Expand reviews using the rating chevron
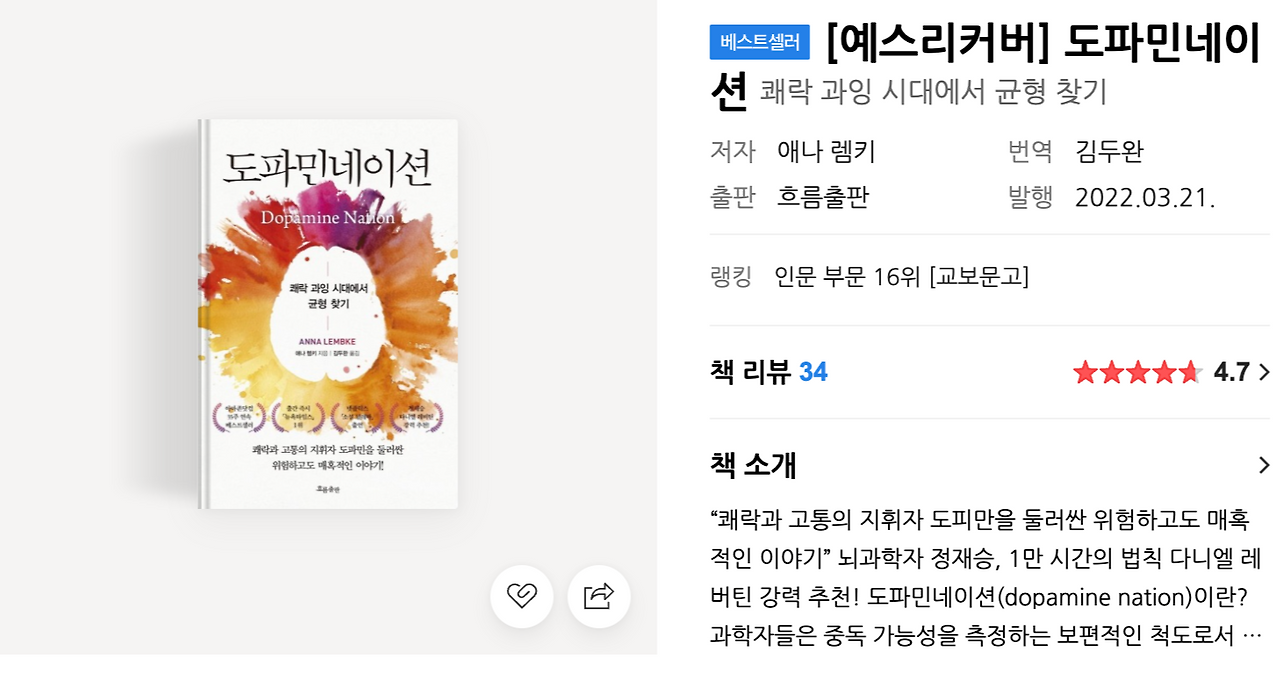1280x673 pixels. tap(1264, 372)
